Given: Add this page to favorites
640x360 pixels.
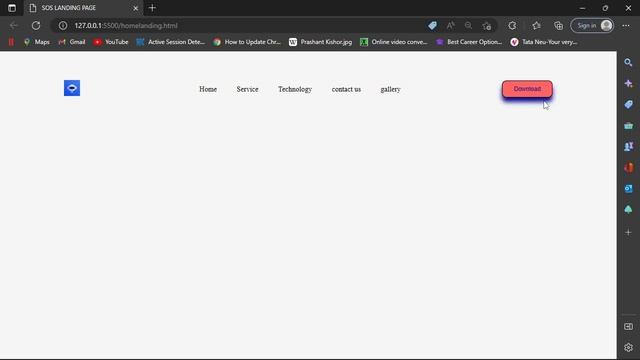Looking at the screenshot, I should [487, 26].
